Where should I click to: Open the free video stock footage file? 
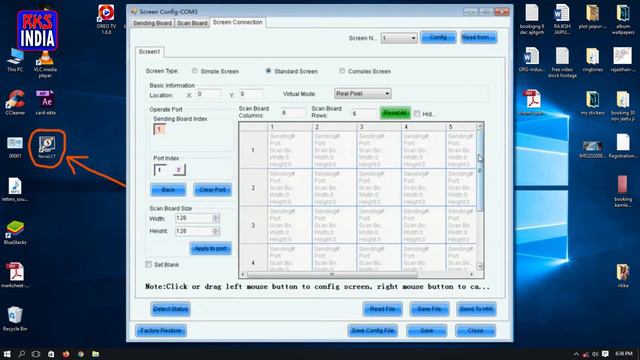point(562,62)
